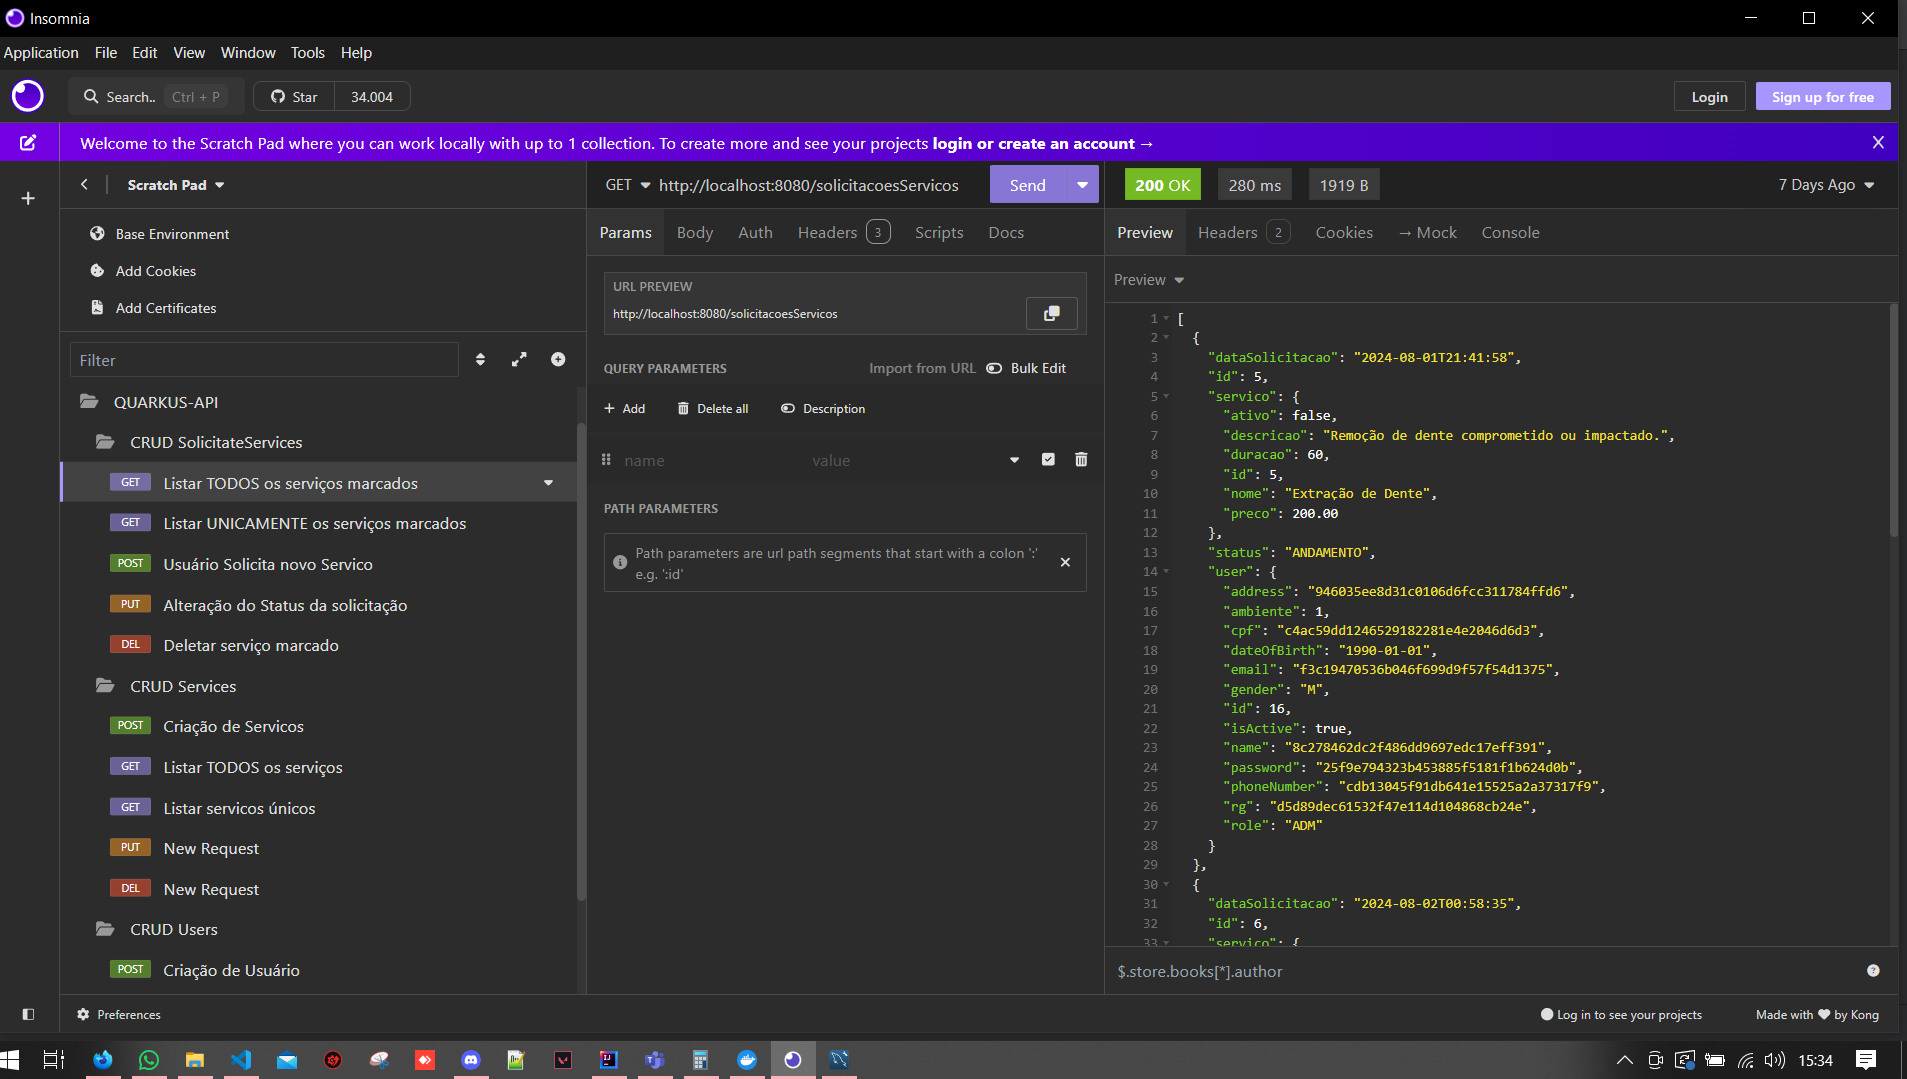Open the parameter value type dropdown
This screenshot has width=1907, height=1079.
(x=1014, y=460)
